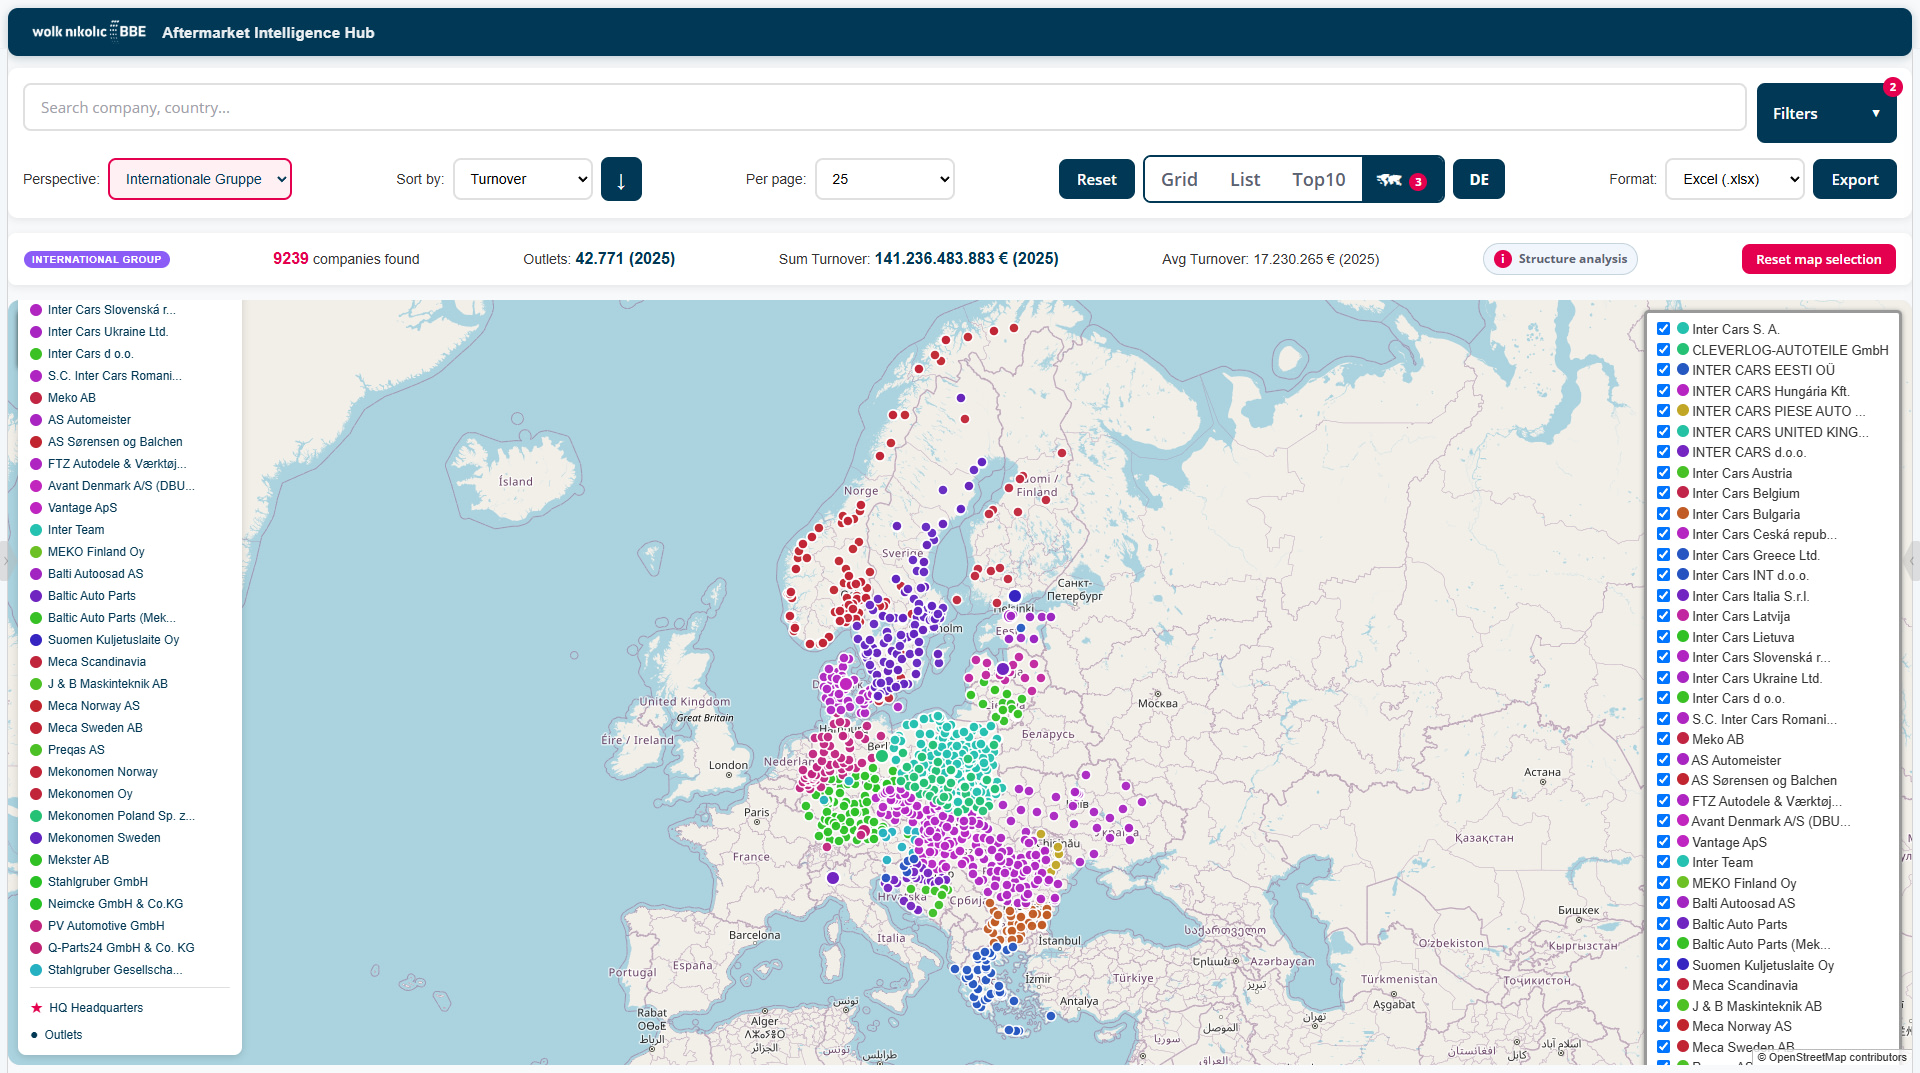Toggle Inter Cars Austria checkbox
Image resolution: width=1920 pixels, height=1073 pixels.
[x=1663, y=473]
